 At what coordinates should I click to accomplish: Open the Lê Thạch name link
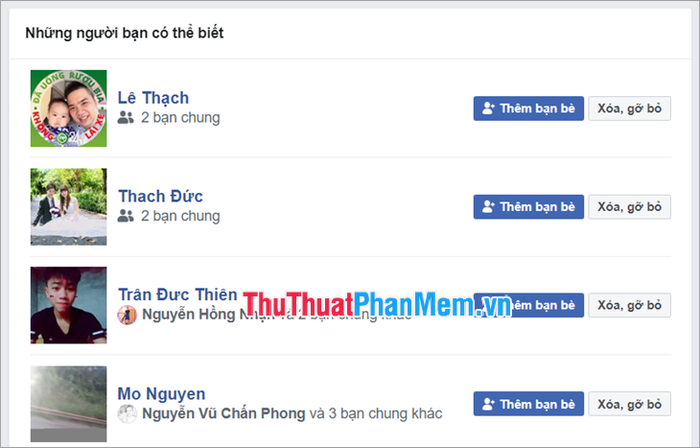coord(153,98)
